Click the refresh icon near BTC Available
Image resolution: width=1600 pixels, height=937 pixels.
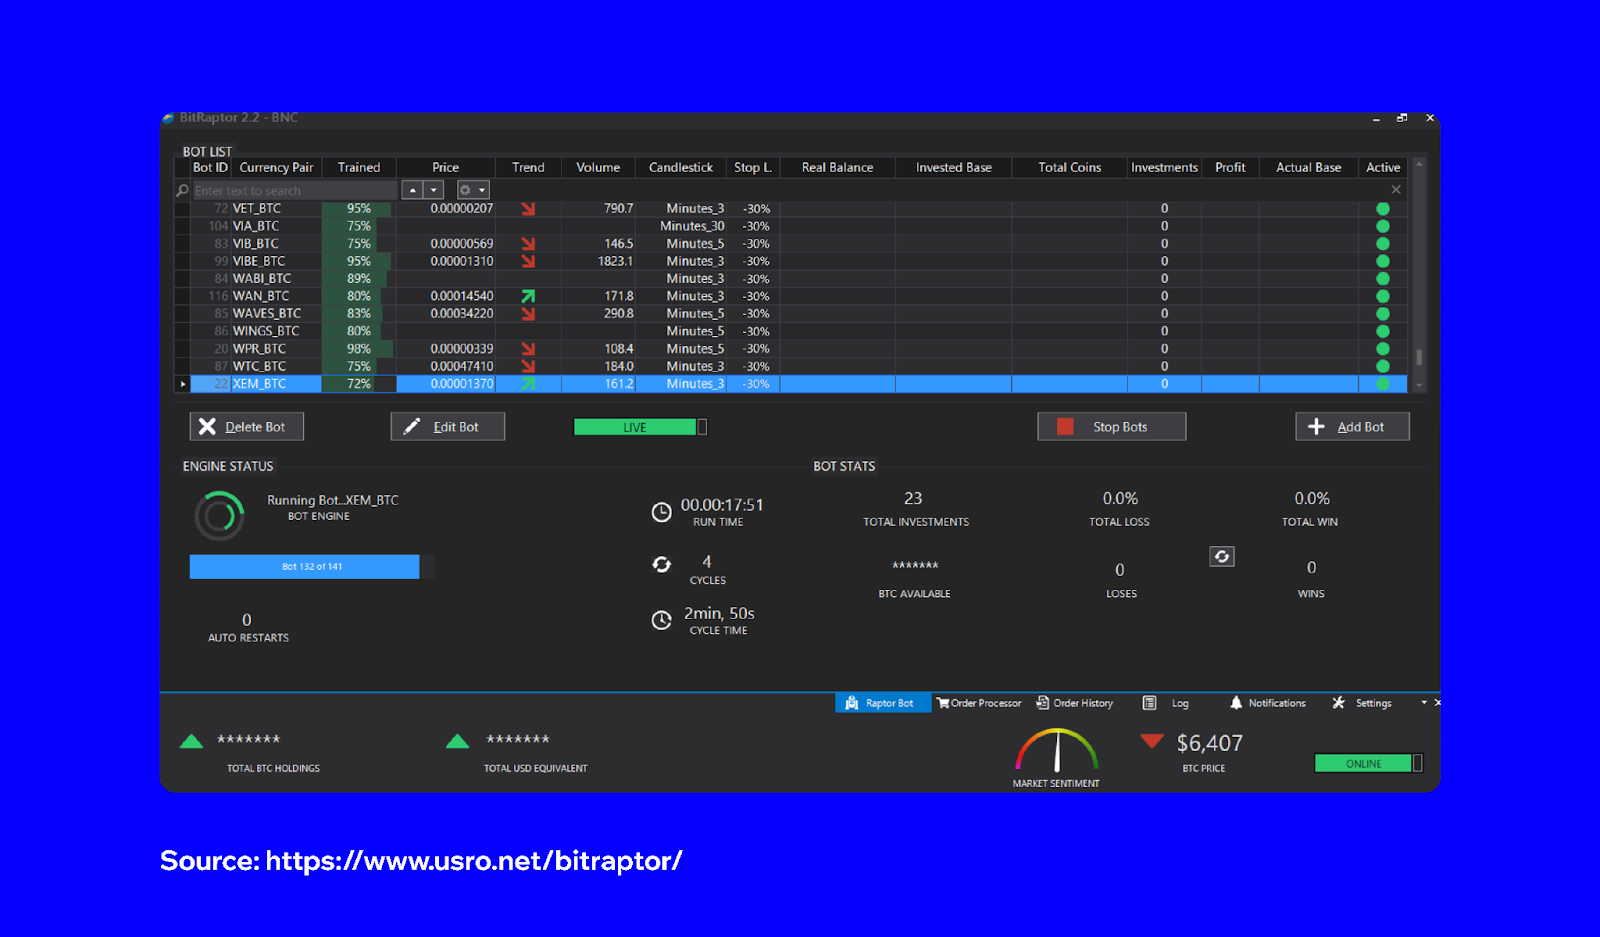1221,556
